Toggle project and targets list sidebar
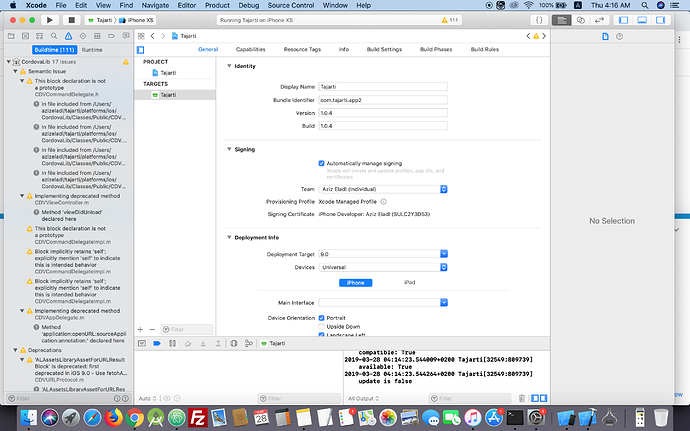Screen dimensions: 690x431 click(x=140, y=50)
